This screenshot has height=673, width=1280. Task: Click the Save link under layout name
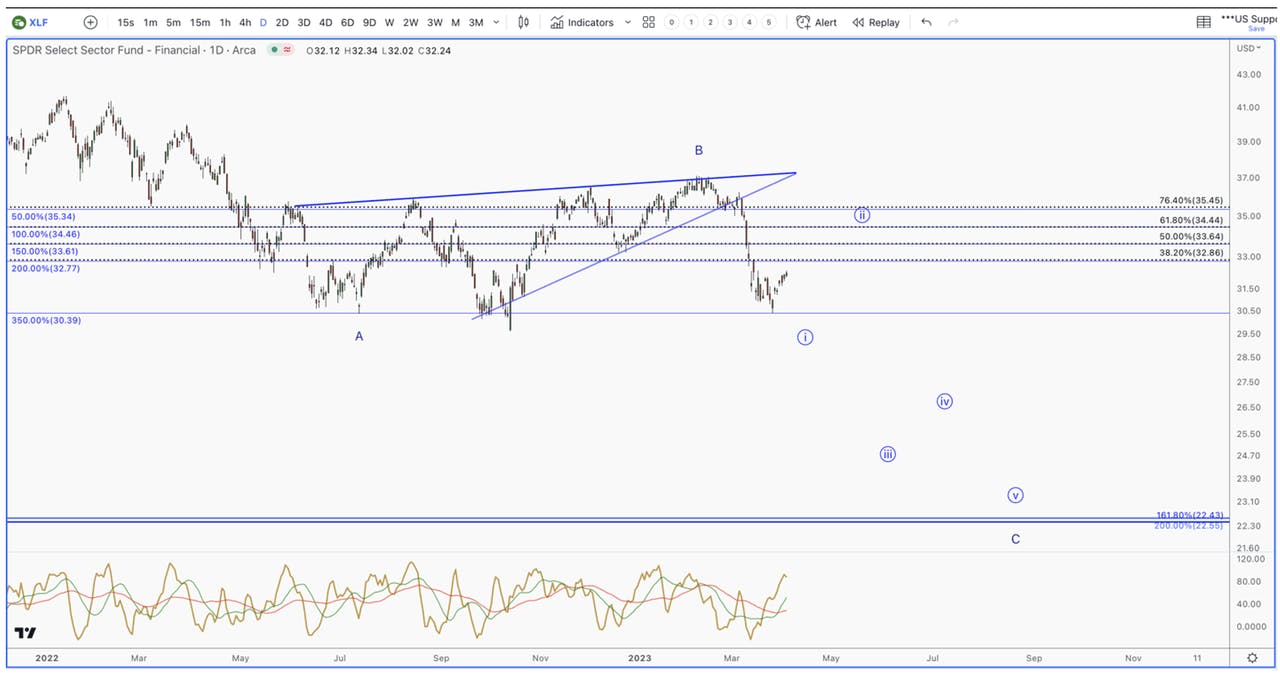tap(1255, 29)
